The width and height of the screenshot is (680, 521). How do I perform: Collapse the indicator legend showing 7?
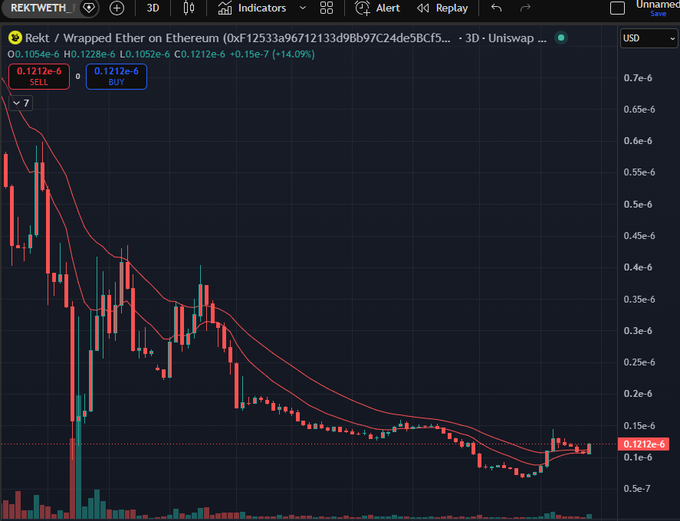tap(21, 103)
